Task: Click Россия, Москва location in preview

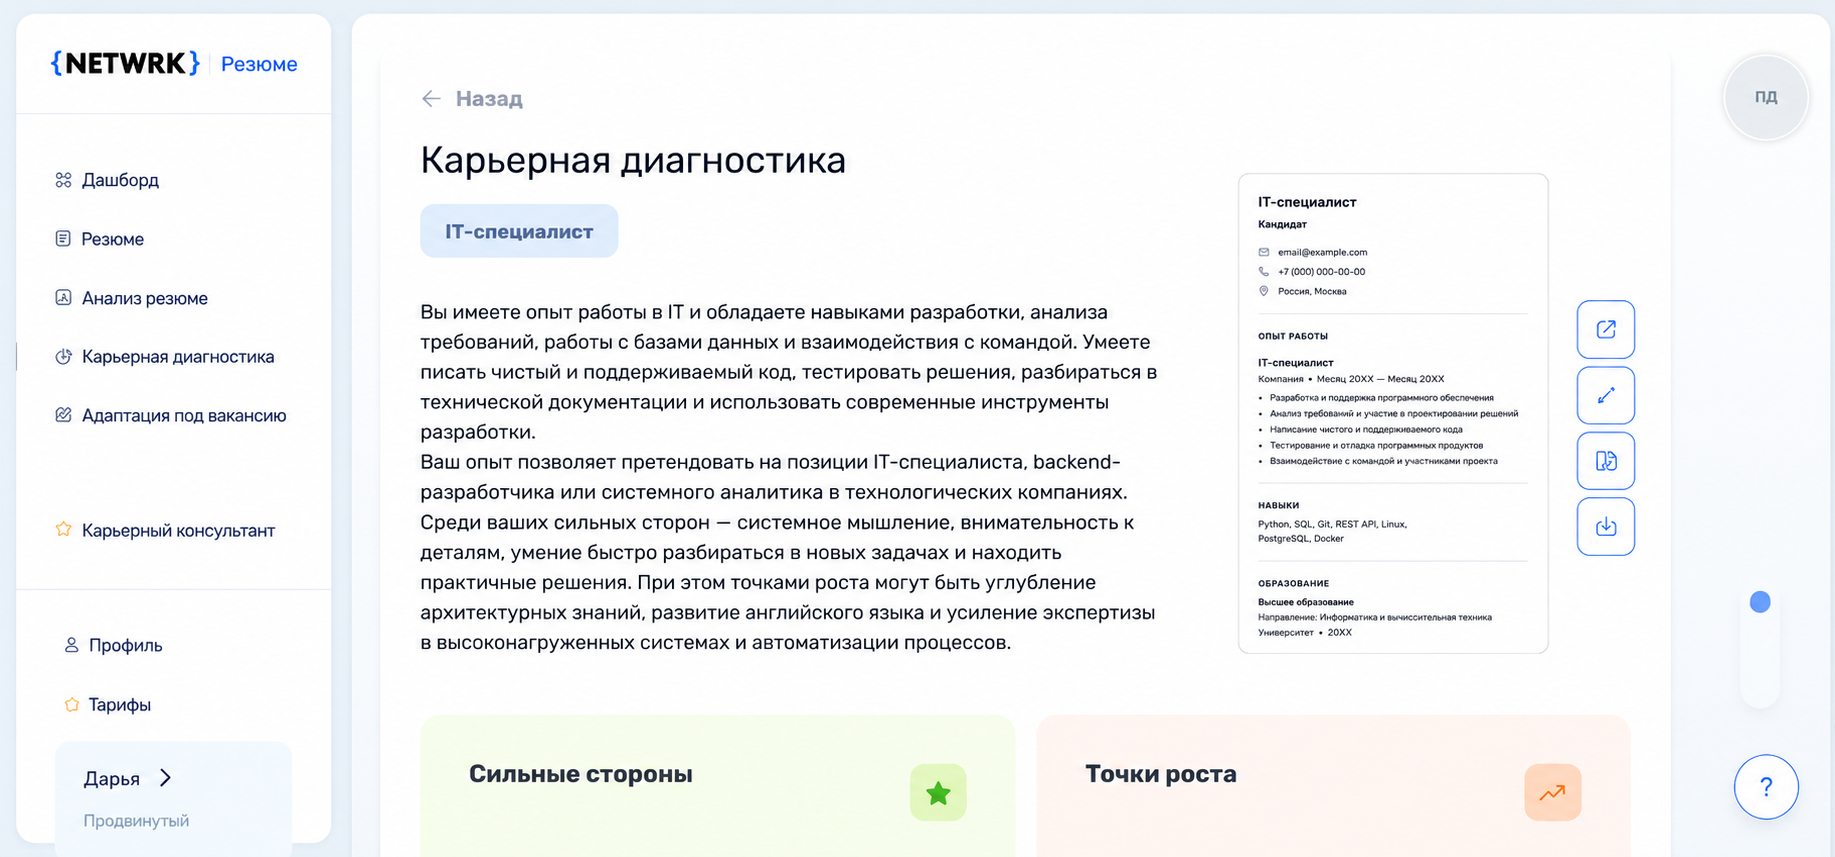Action: pyautogui.click(x=1312, y=292)
